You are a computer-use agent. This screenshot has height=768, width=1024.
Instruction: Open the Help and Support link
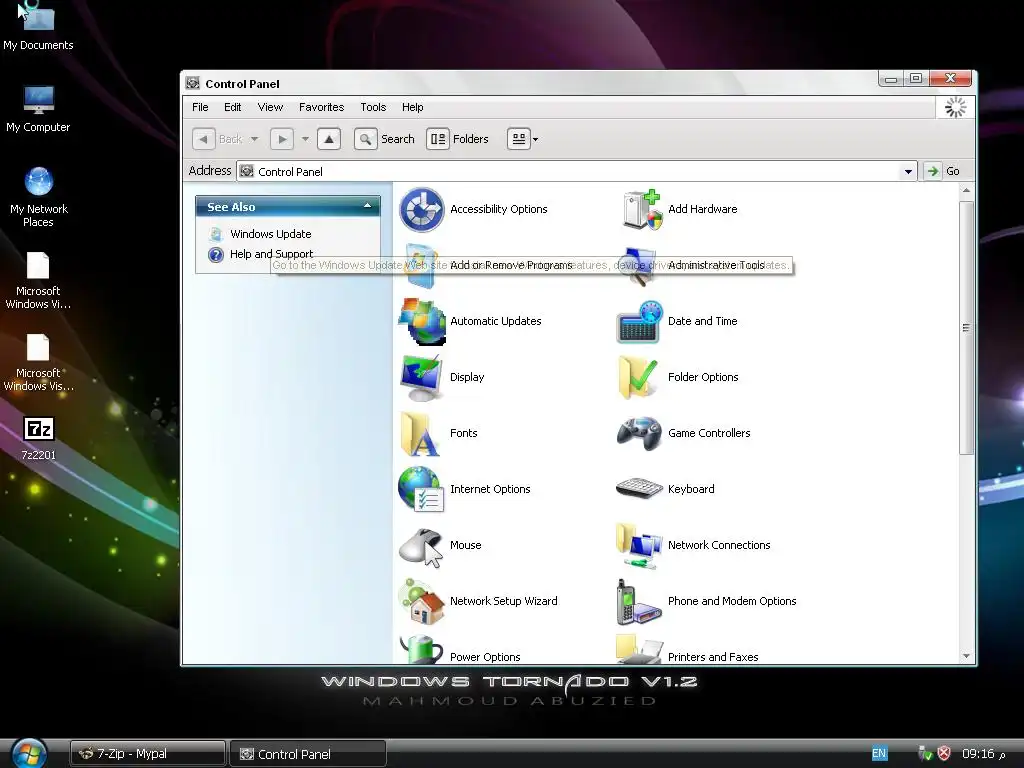271,254
